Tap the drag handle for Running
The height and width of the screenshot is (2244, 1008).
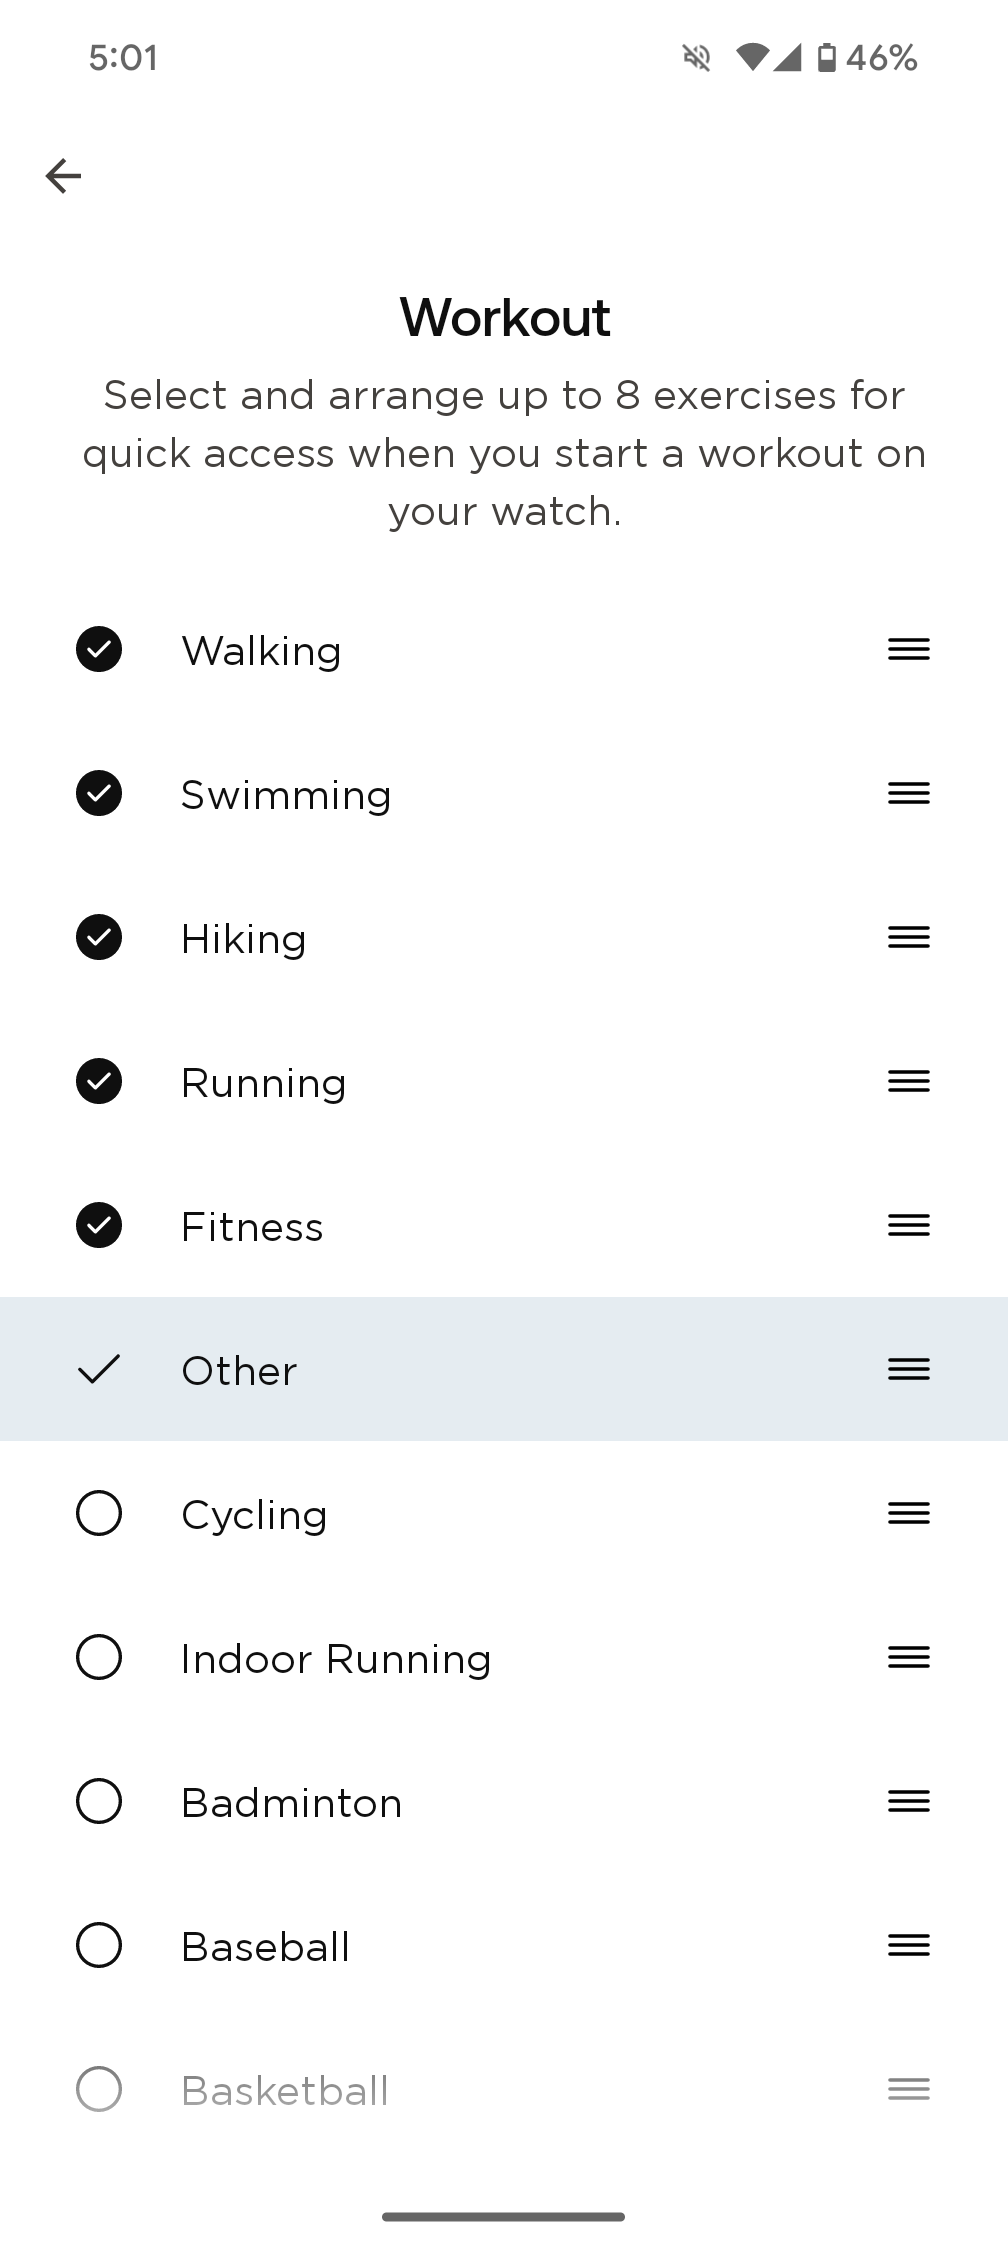coord(908,1081)
